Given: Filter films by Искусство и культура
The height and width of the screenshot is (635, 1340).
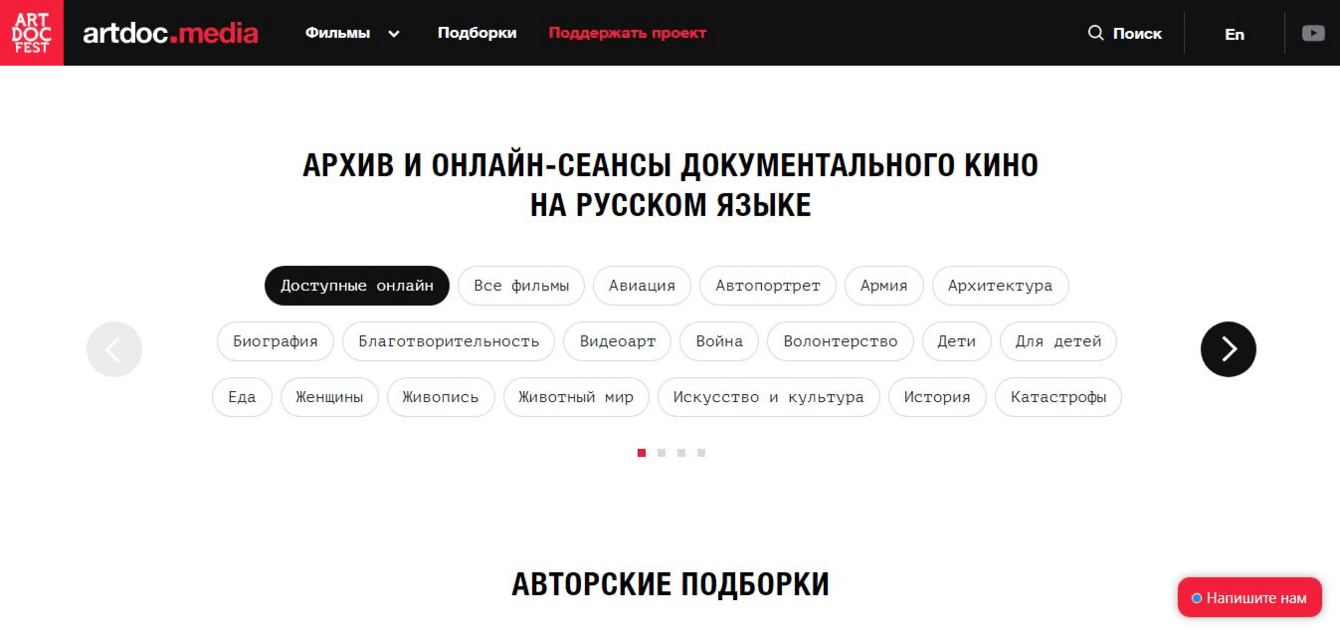Looking at the screenshot, I should (x=768, y=397).
